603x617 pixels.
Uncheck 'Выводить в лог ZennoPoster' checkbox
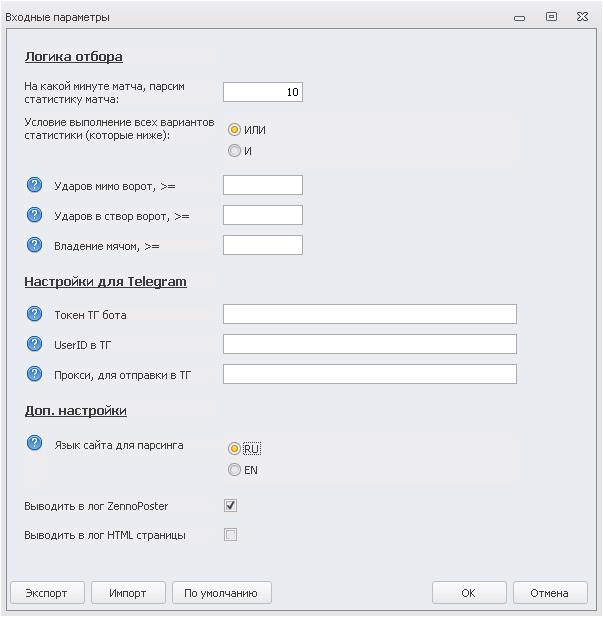click(231, 506)
